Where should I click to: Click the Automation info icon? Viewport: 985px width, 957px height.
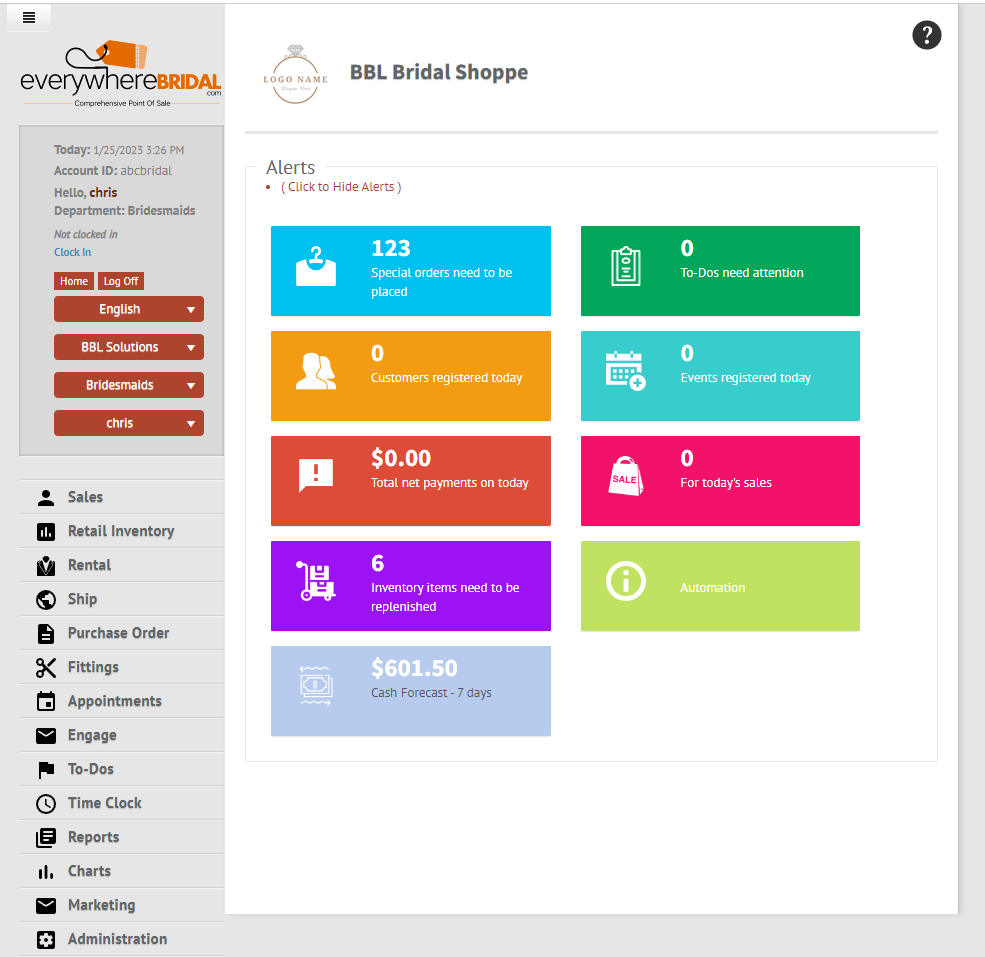[x=626, y=581]
